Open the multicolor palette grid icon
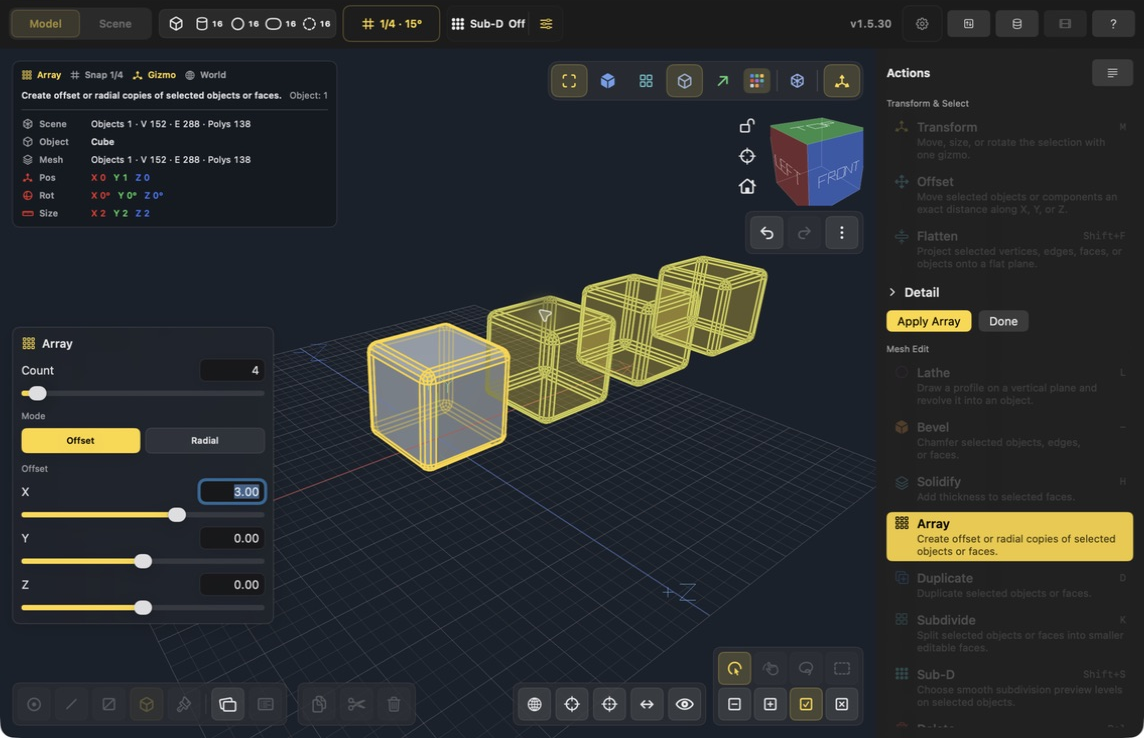 [757, 81]
